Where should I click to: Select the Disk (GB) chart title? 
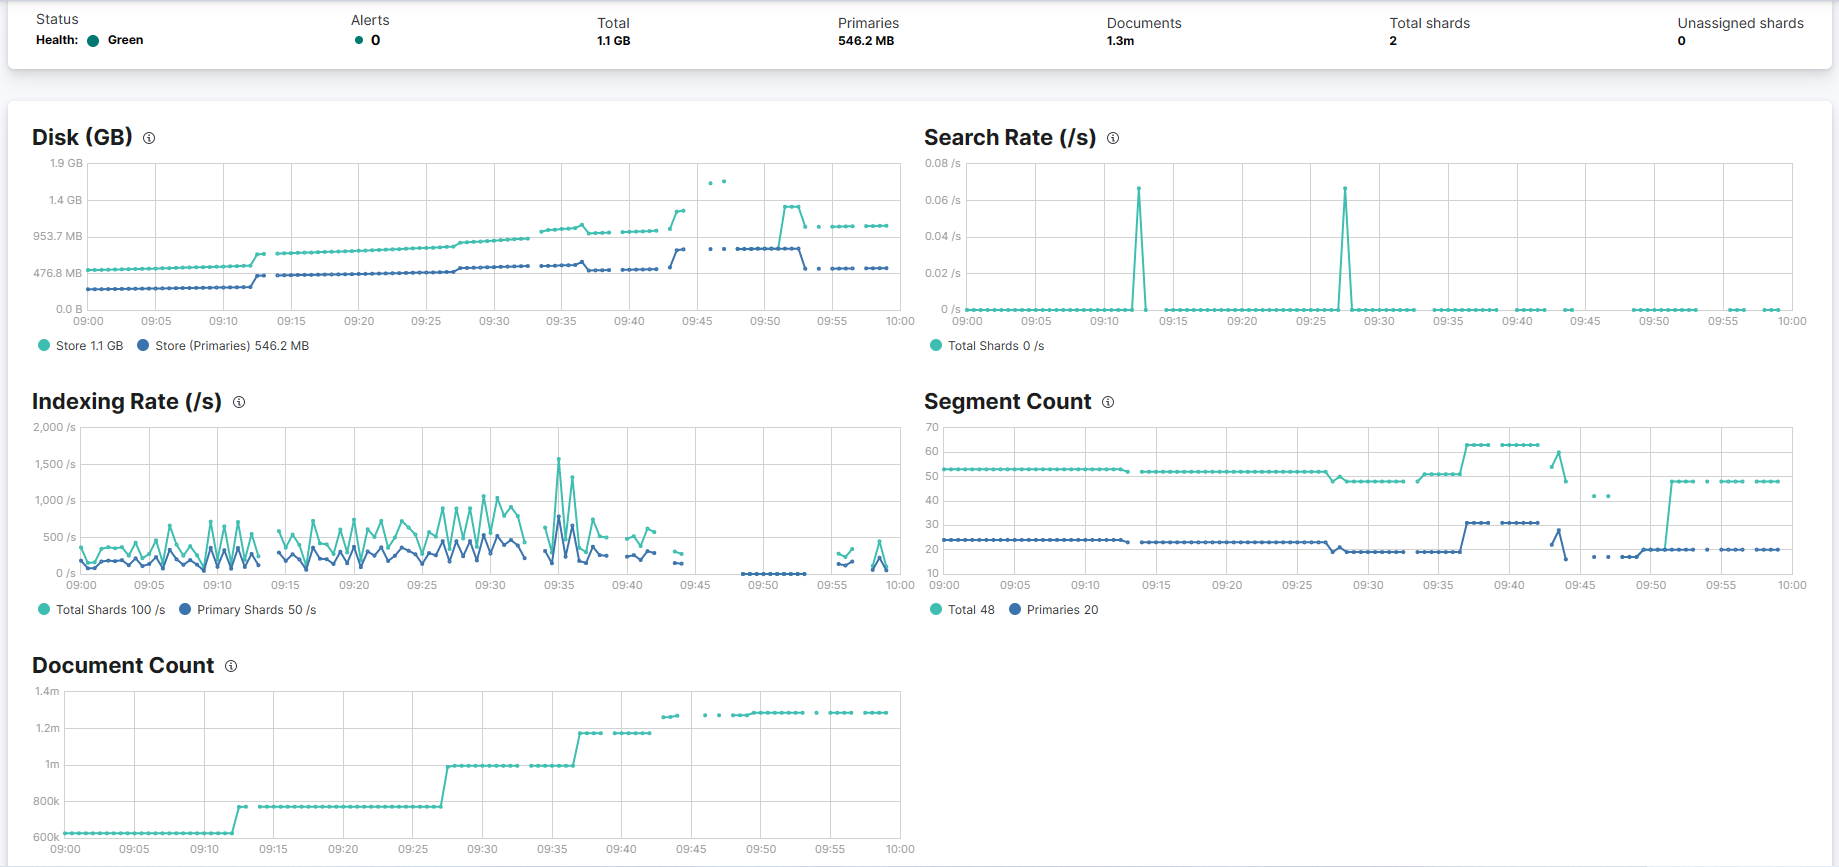coord(82,138)
